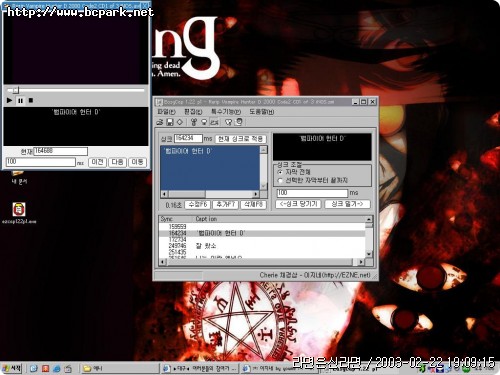This screenshot has height=375, width=500.
Task: Click the 현재 position field in player
Action: click(61, 151)
